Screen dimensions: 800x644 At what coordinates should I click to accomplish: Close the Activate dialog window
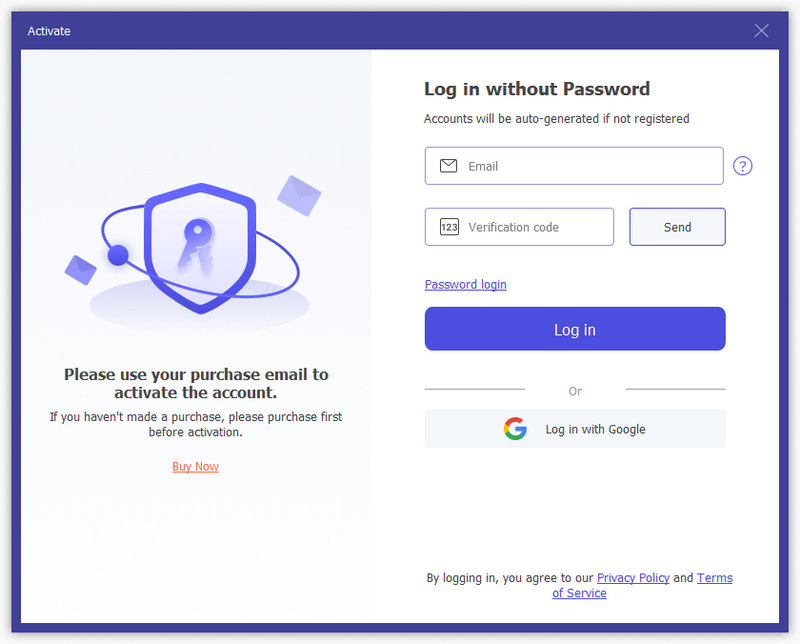[761, 31]
